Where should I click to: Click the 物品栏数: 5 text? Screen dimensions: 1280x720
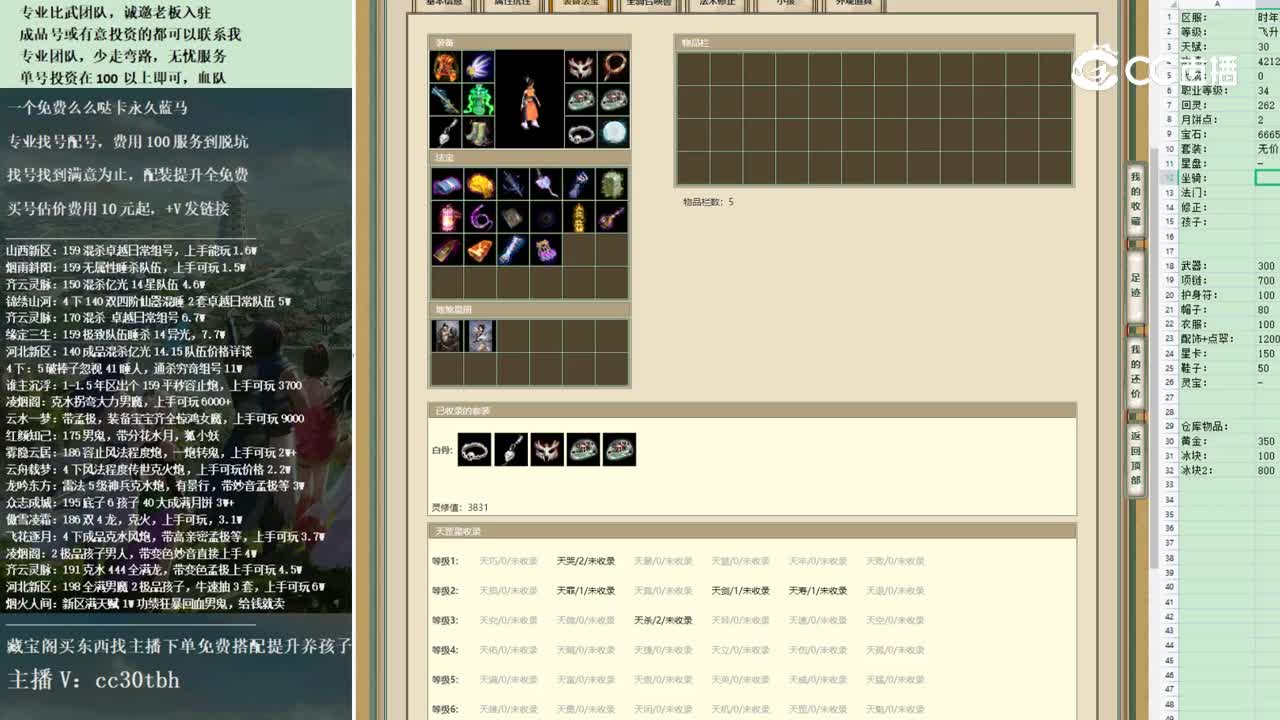click(x=708, y=202)
